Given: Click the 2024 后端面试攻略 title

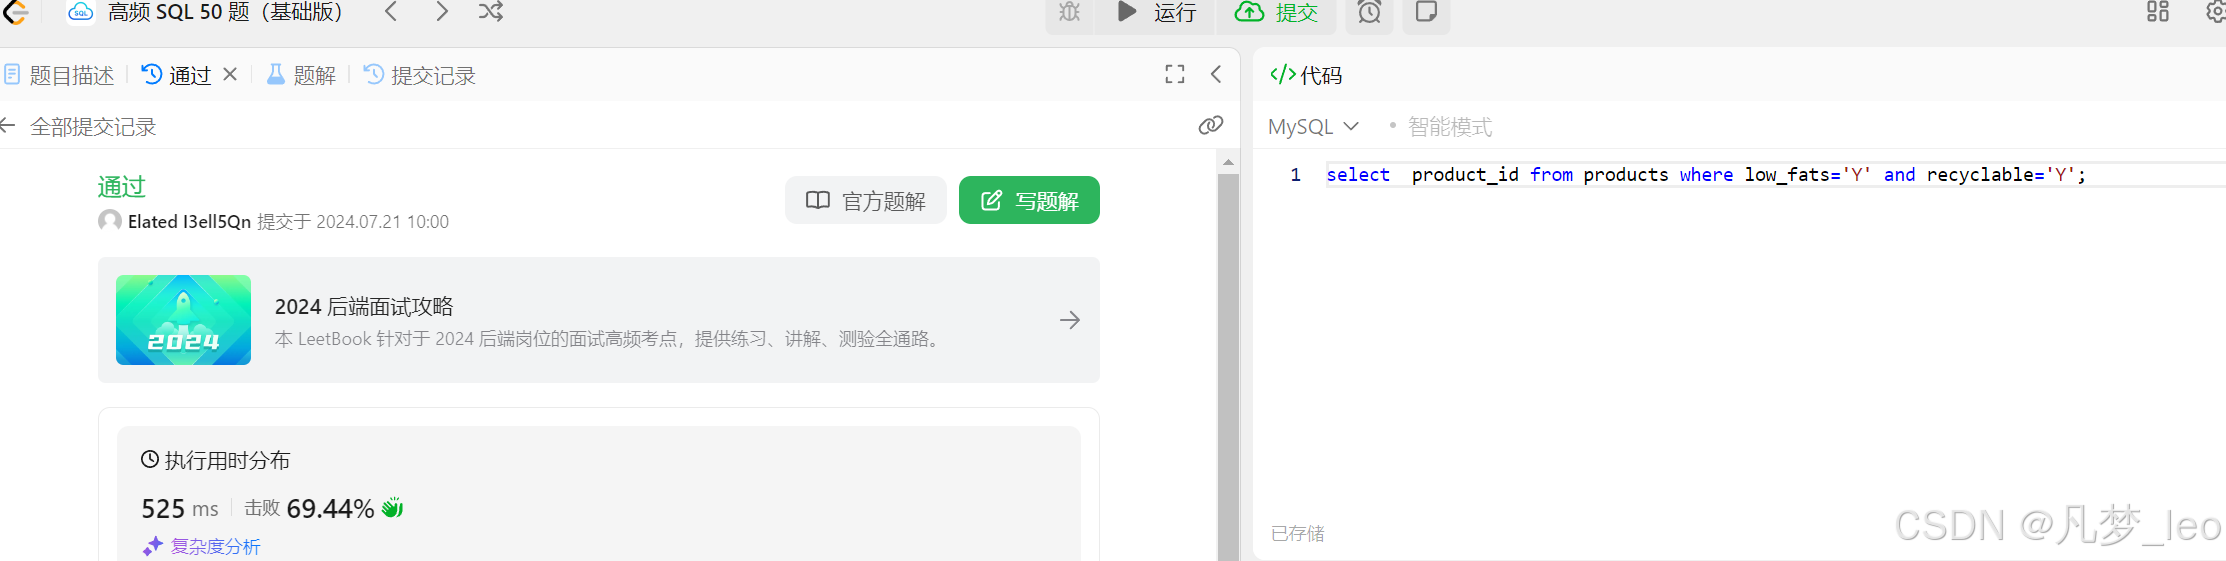Looking at the screenshot, I should pyautogui.click(x=364, y=306).
